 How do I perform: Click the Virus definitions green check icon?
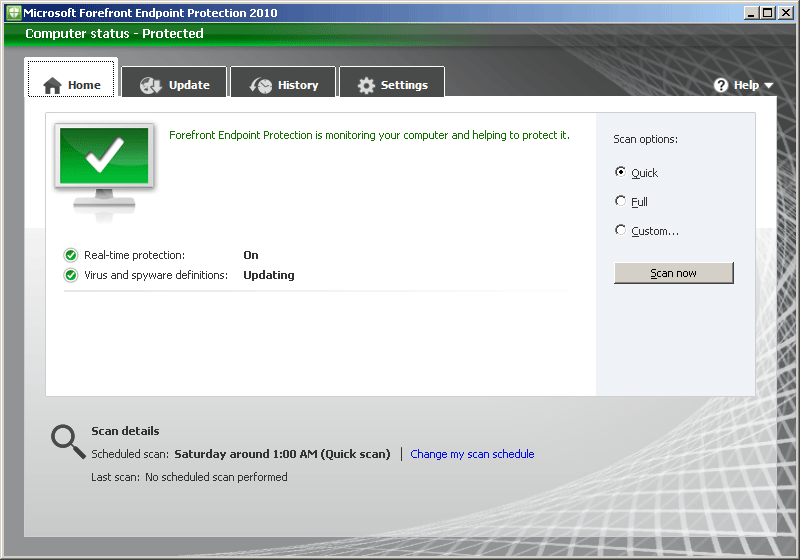click(x=70, y=275)
